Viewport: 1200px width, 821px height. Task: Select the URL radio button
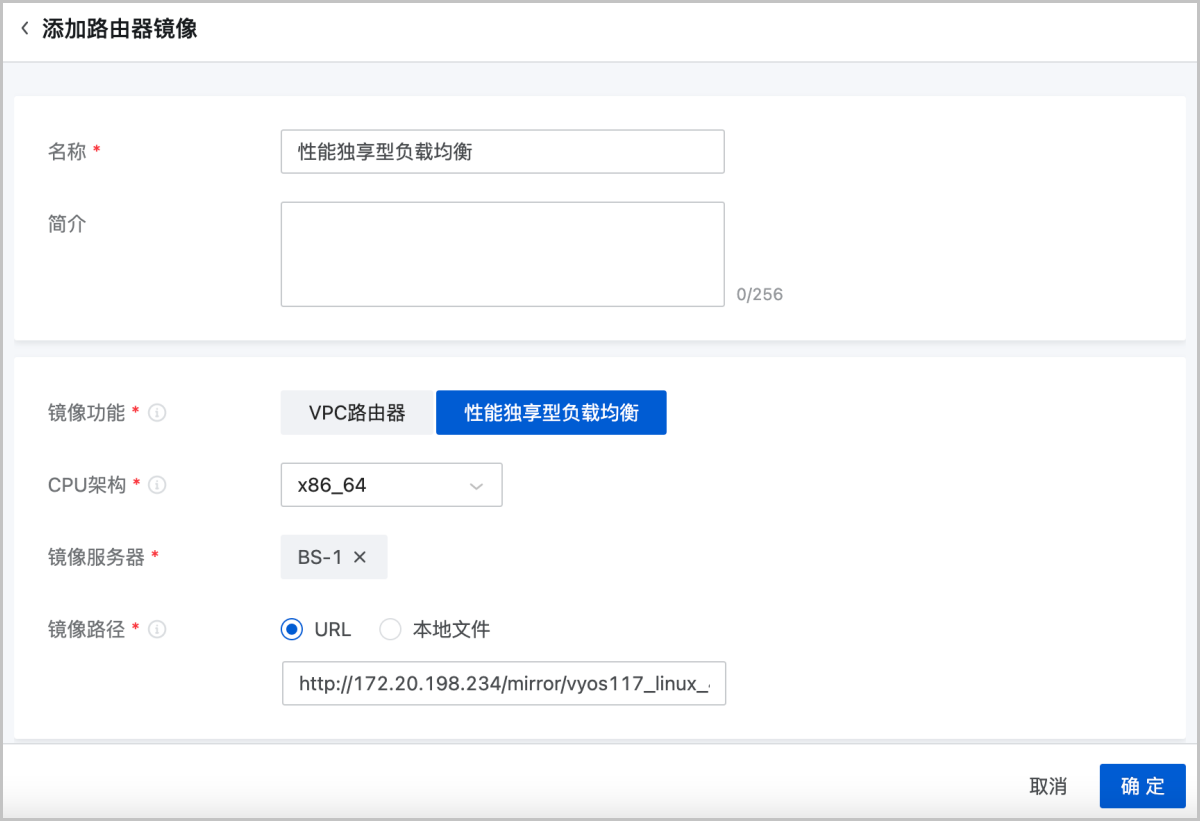(292, 630)
